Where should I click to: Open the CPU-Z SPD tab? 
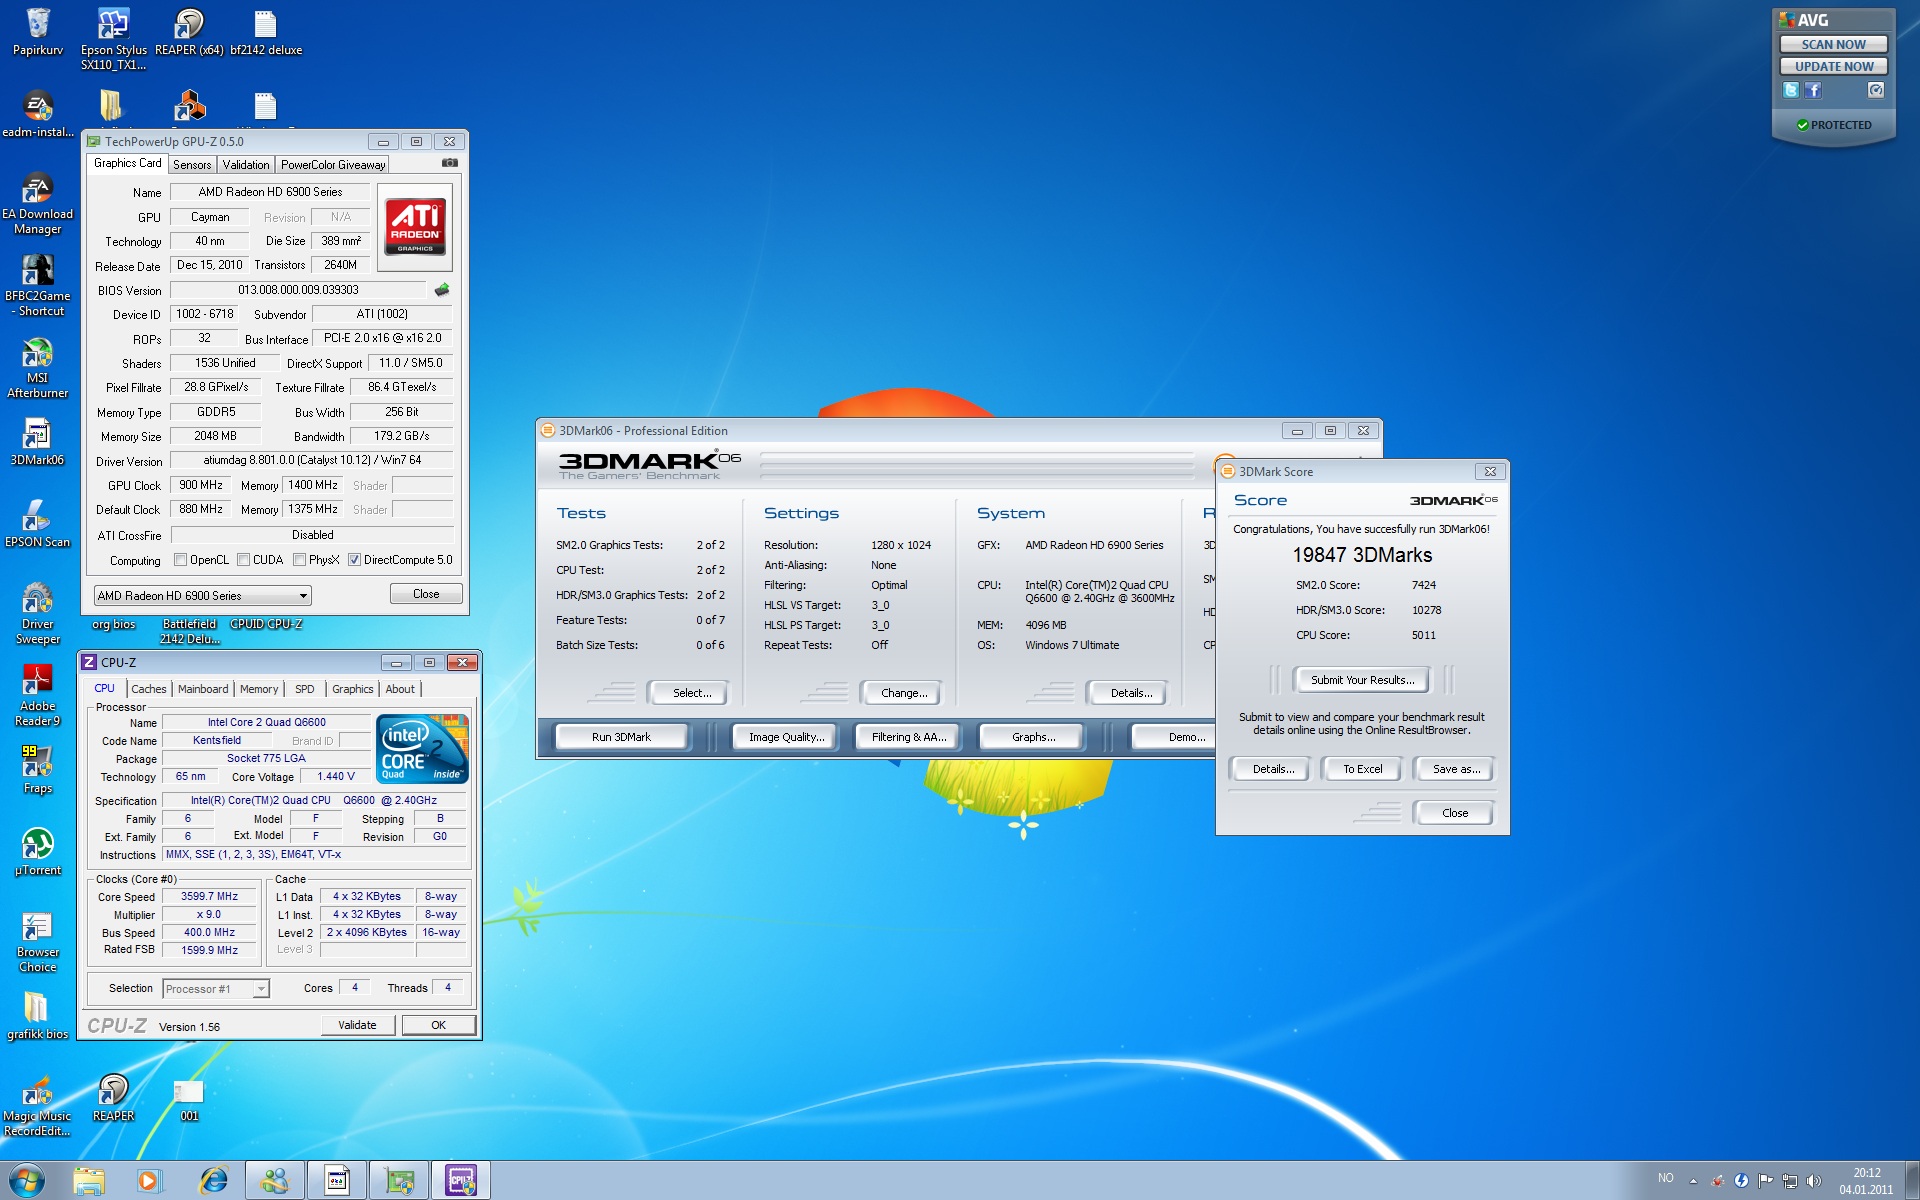(305, 689)
